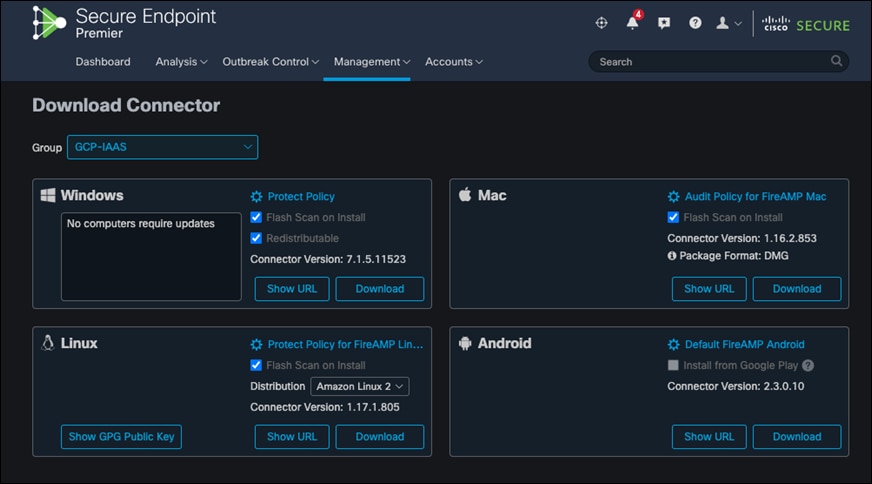872x484 pixels.
Task: Expand the Analysis menu
Action: [181, 62]
